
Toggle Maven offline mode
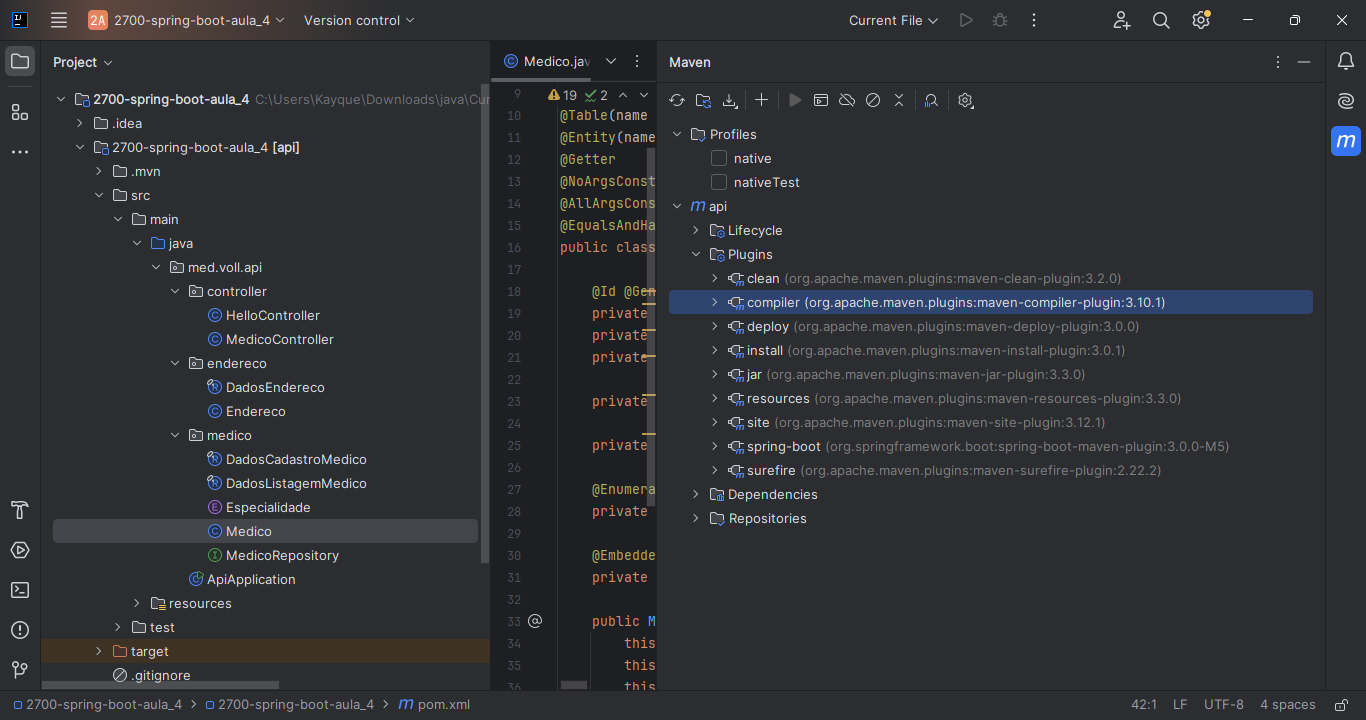[847, 100]
